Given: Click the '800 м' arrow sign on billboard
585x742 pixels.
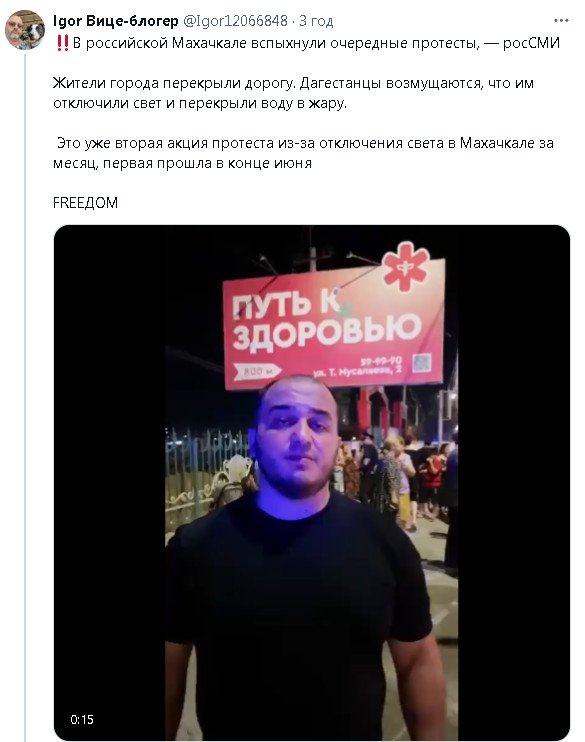Looking at the screenshot, I should (257, 371).
